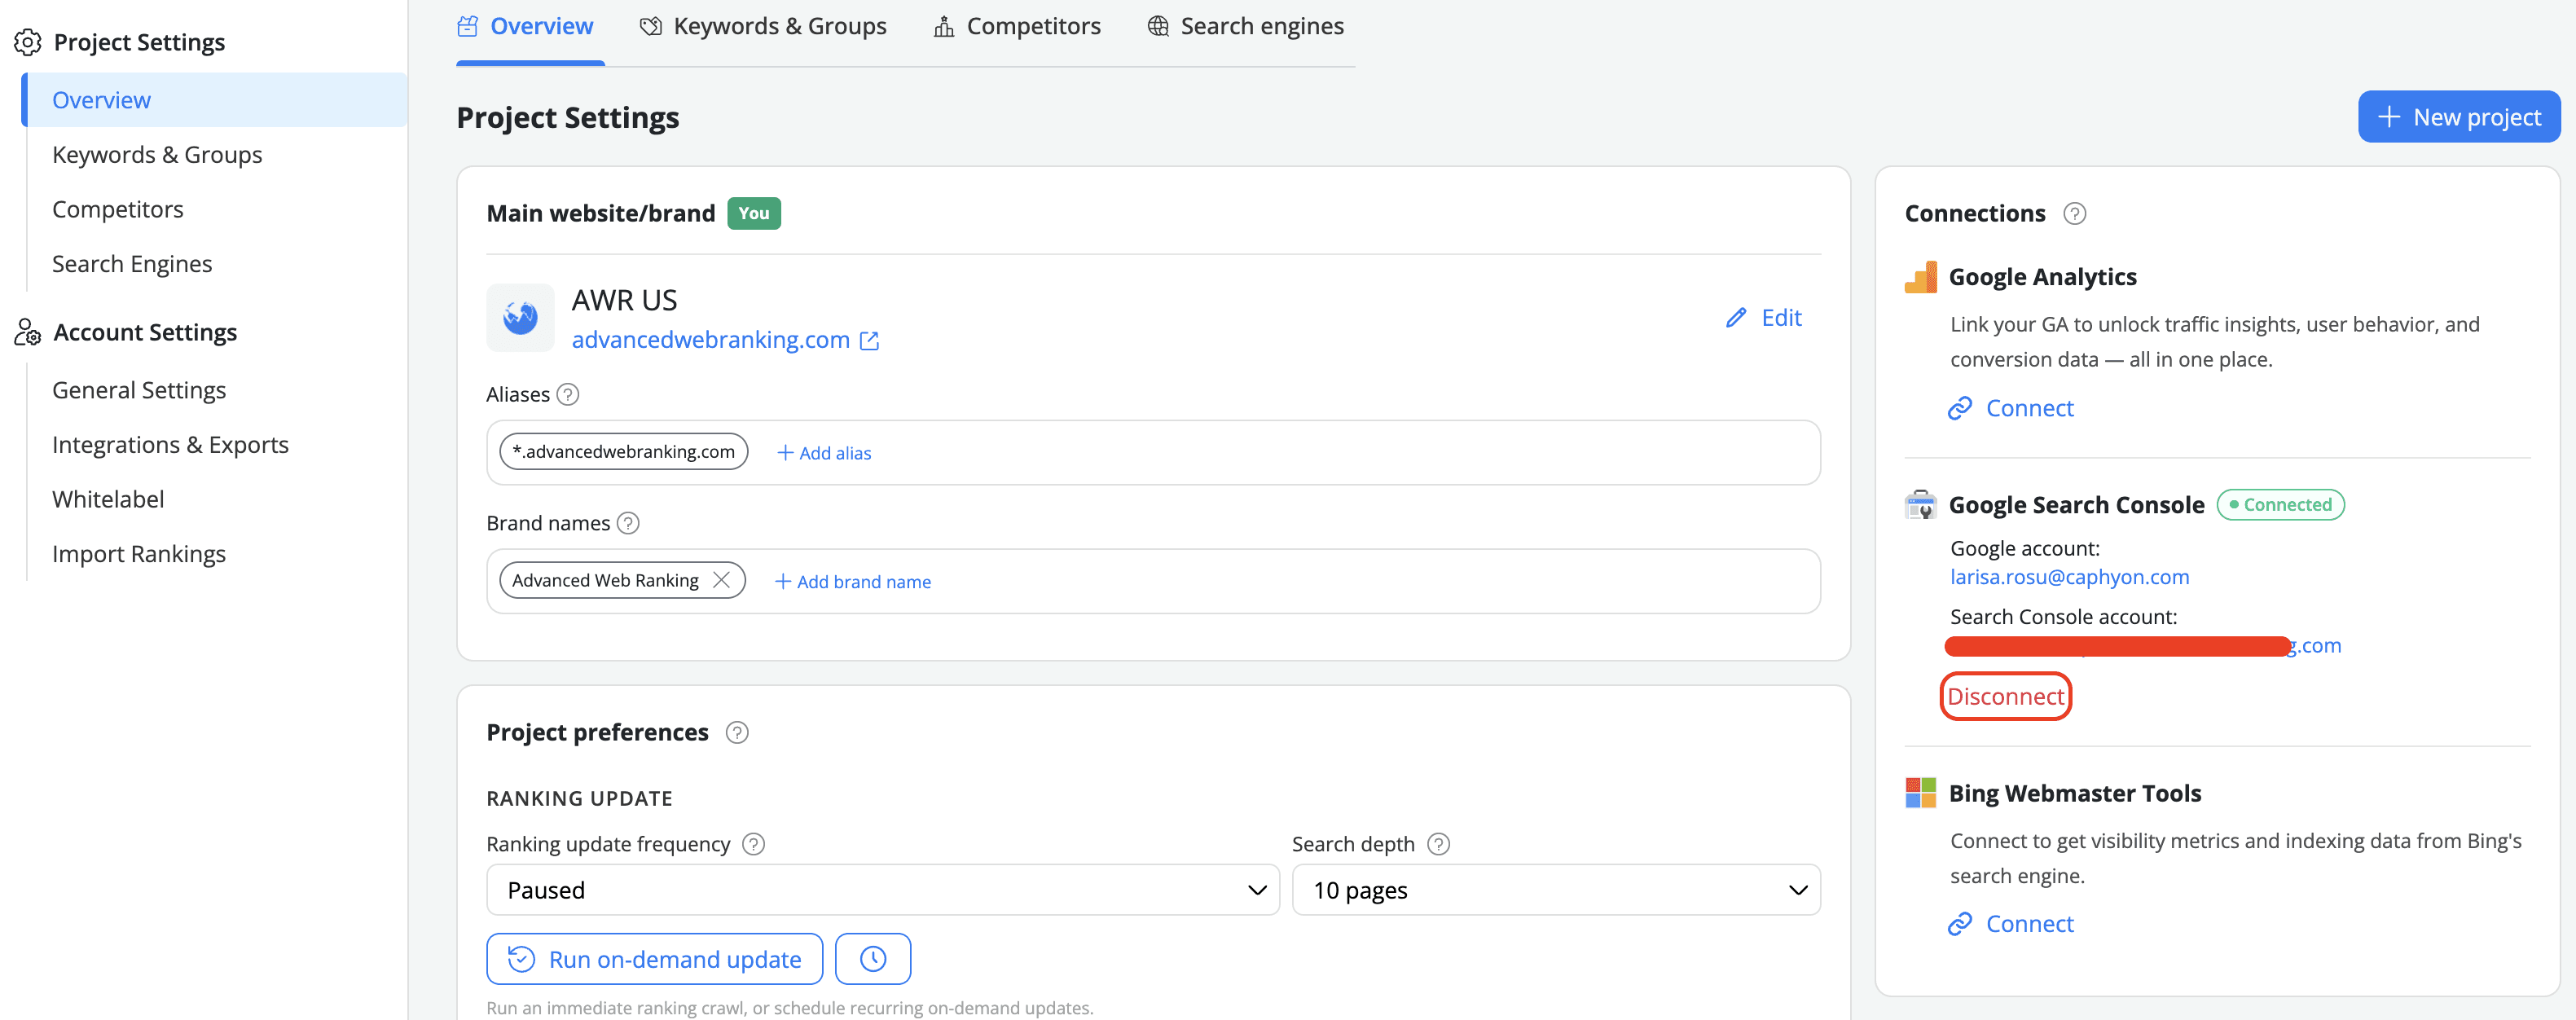This screenshot has height=1020, width=2576.
Task: Open General Settings in the sidebar
Action: coord(139,390)
